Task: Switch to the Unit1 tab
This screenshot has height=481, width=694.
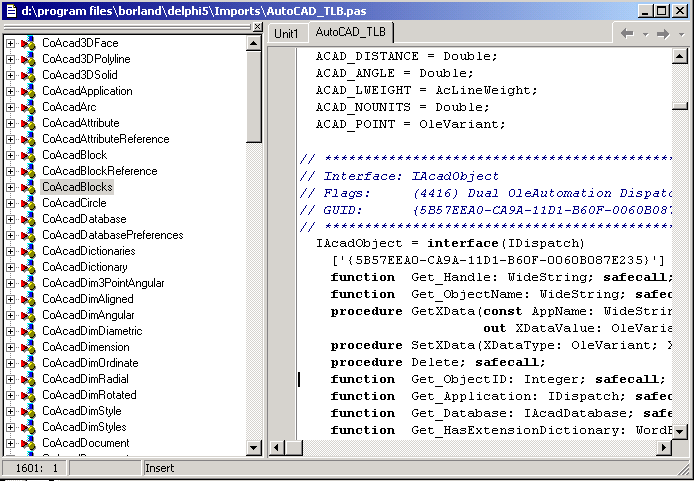Action: click(x=287, y=34)
